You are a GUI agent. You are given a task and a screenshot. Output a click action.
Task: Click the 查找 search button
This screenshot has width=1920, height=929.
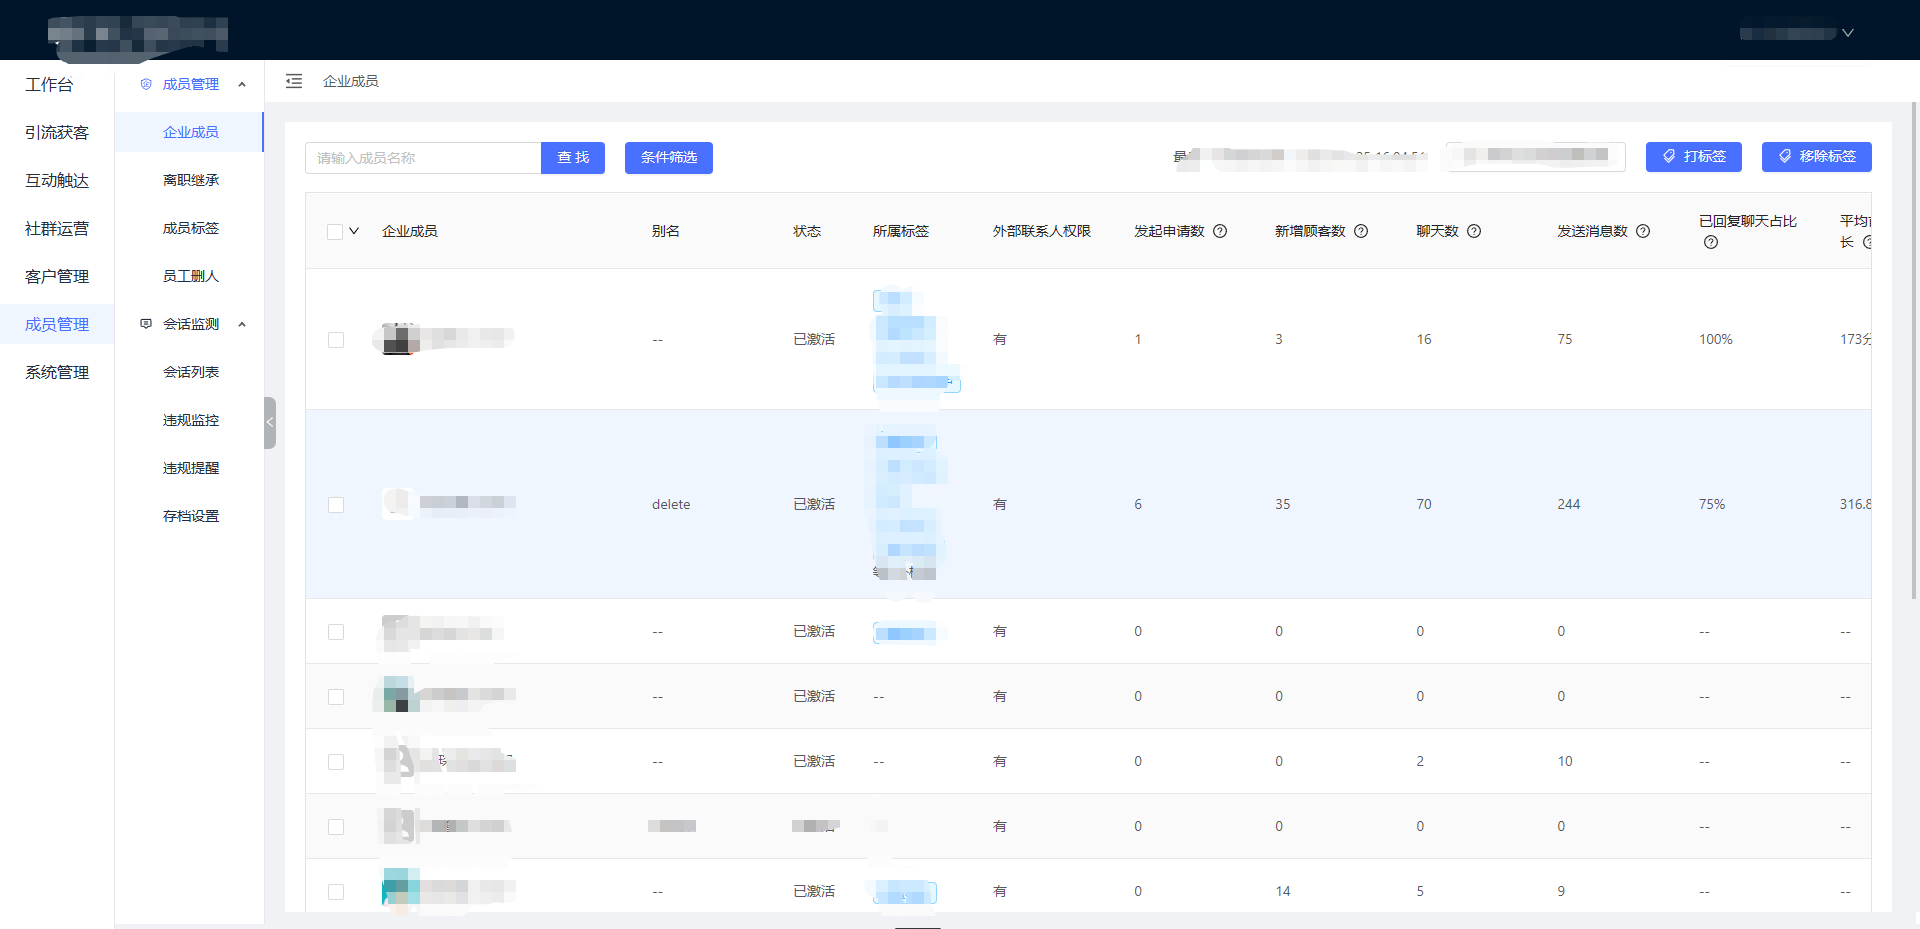[x=573, y=158]
